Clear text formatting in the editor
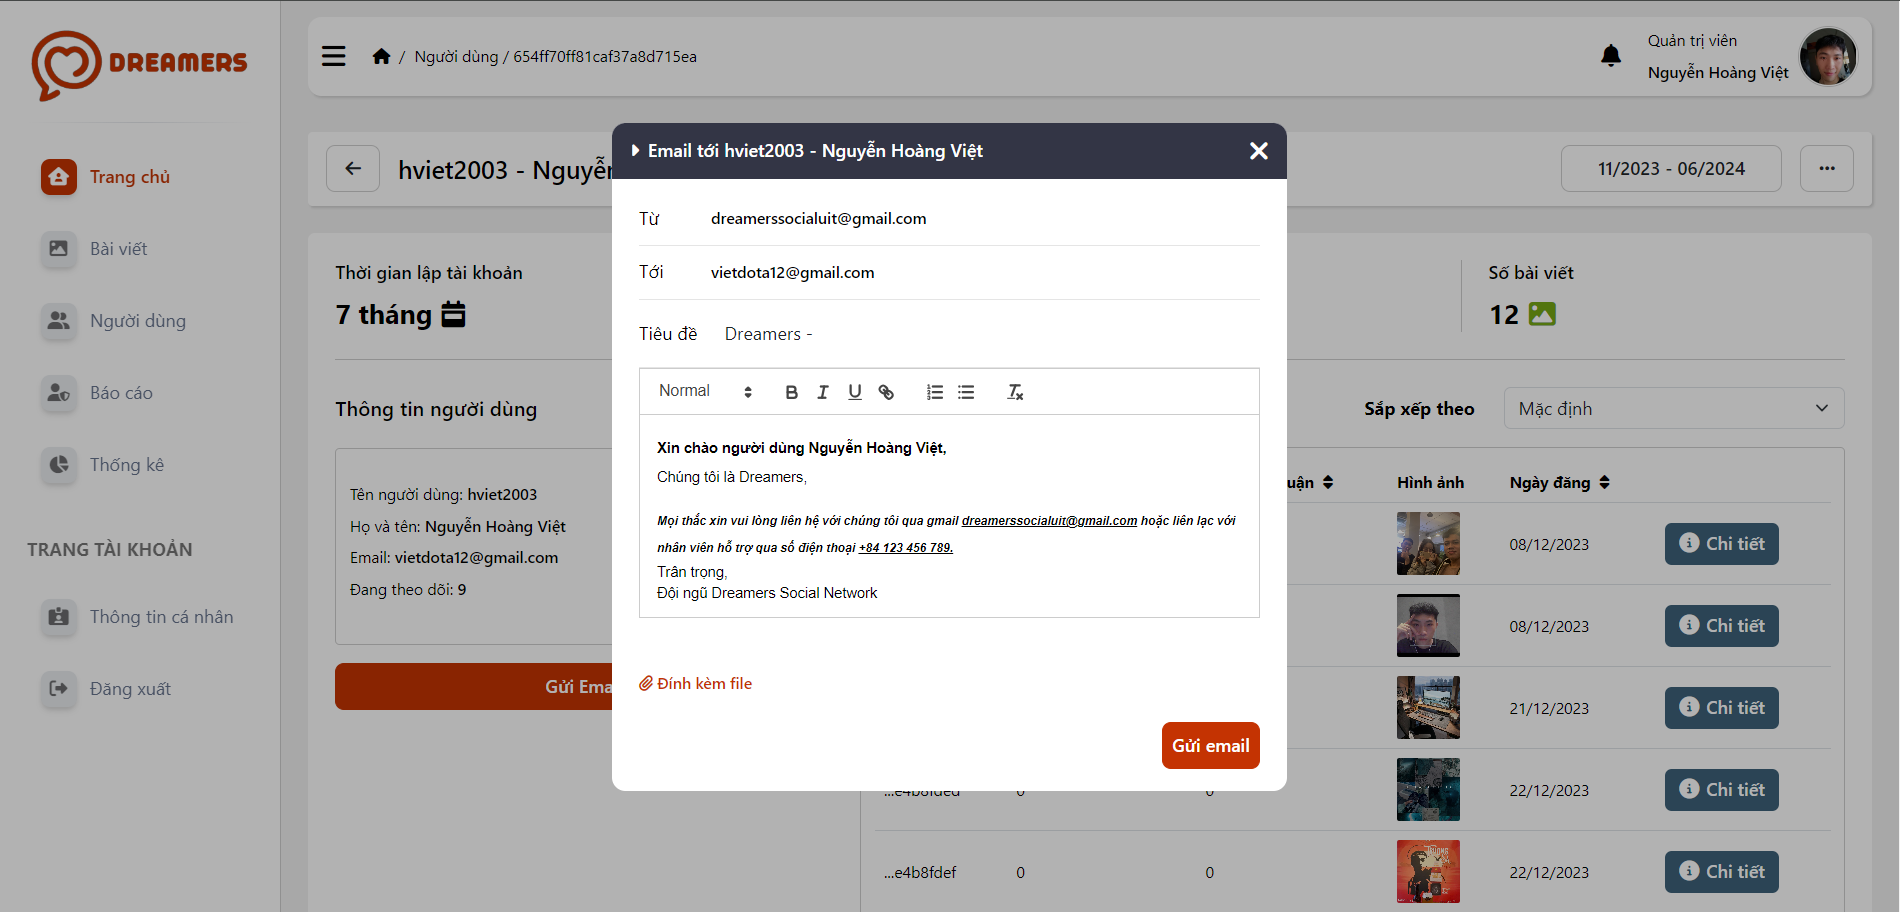The height and width of the screenshot is (912, 1900). point(1015,392)
